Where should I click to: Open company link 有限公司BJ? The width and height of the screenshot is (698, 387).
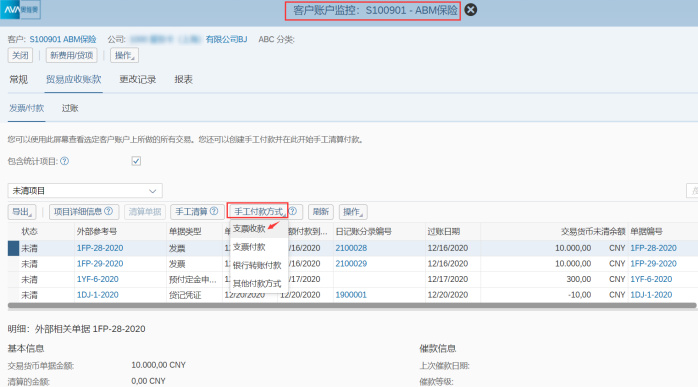[226, 39]
